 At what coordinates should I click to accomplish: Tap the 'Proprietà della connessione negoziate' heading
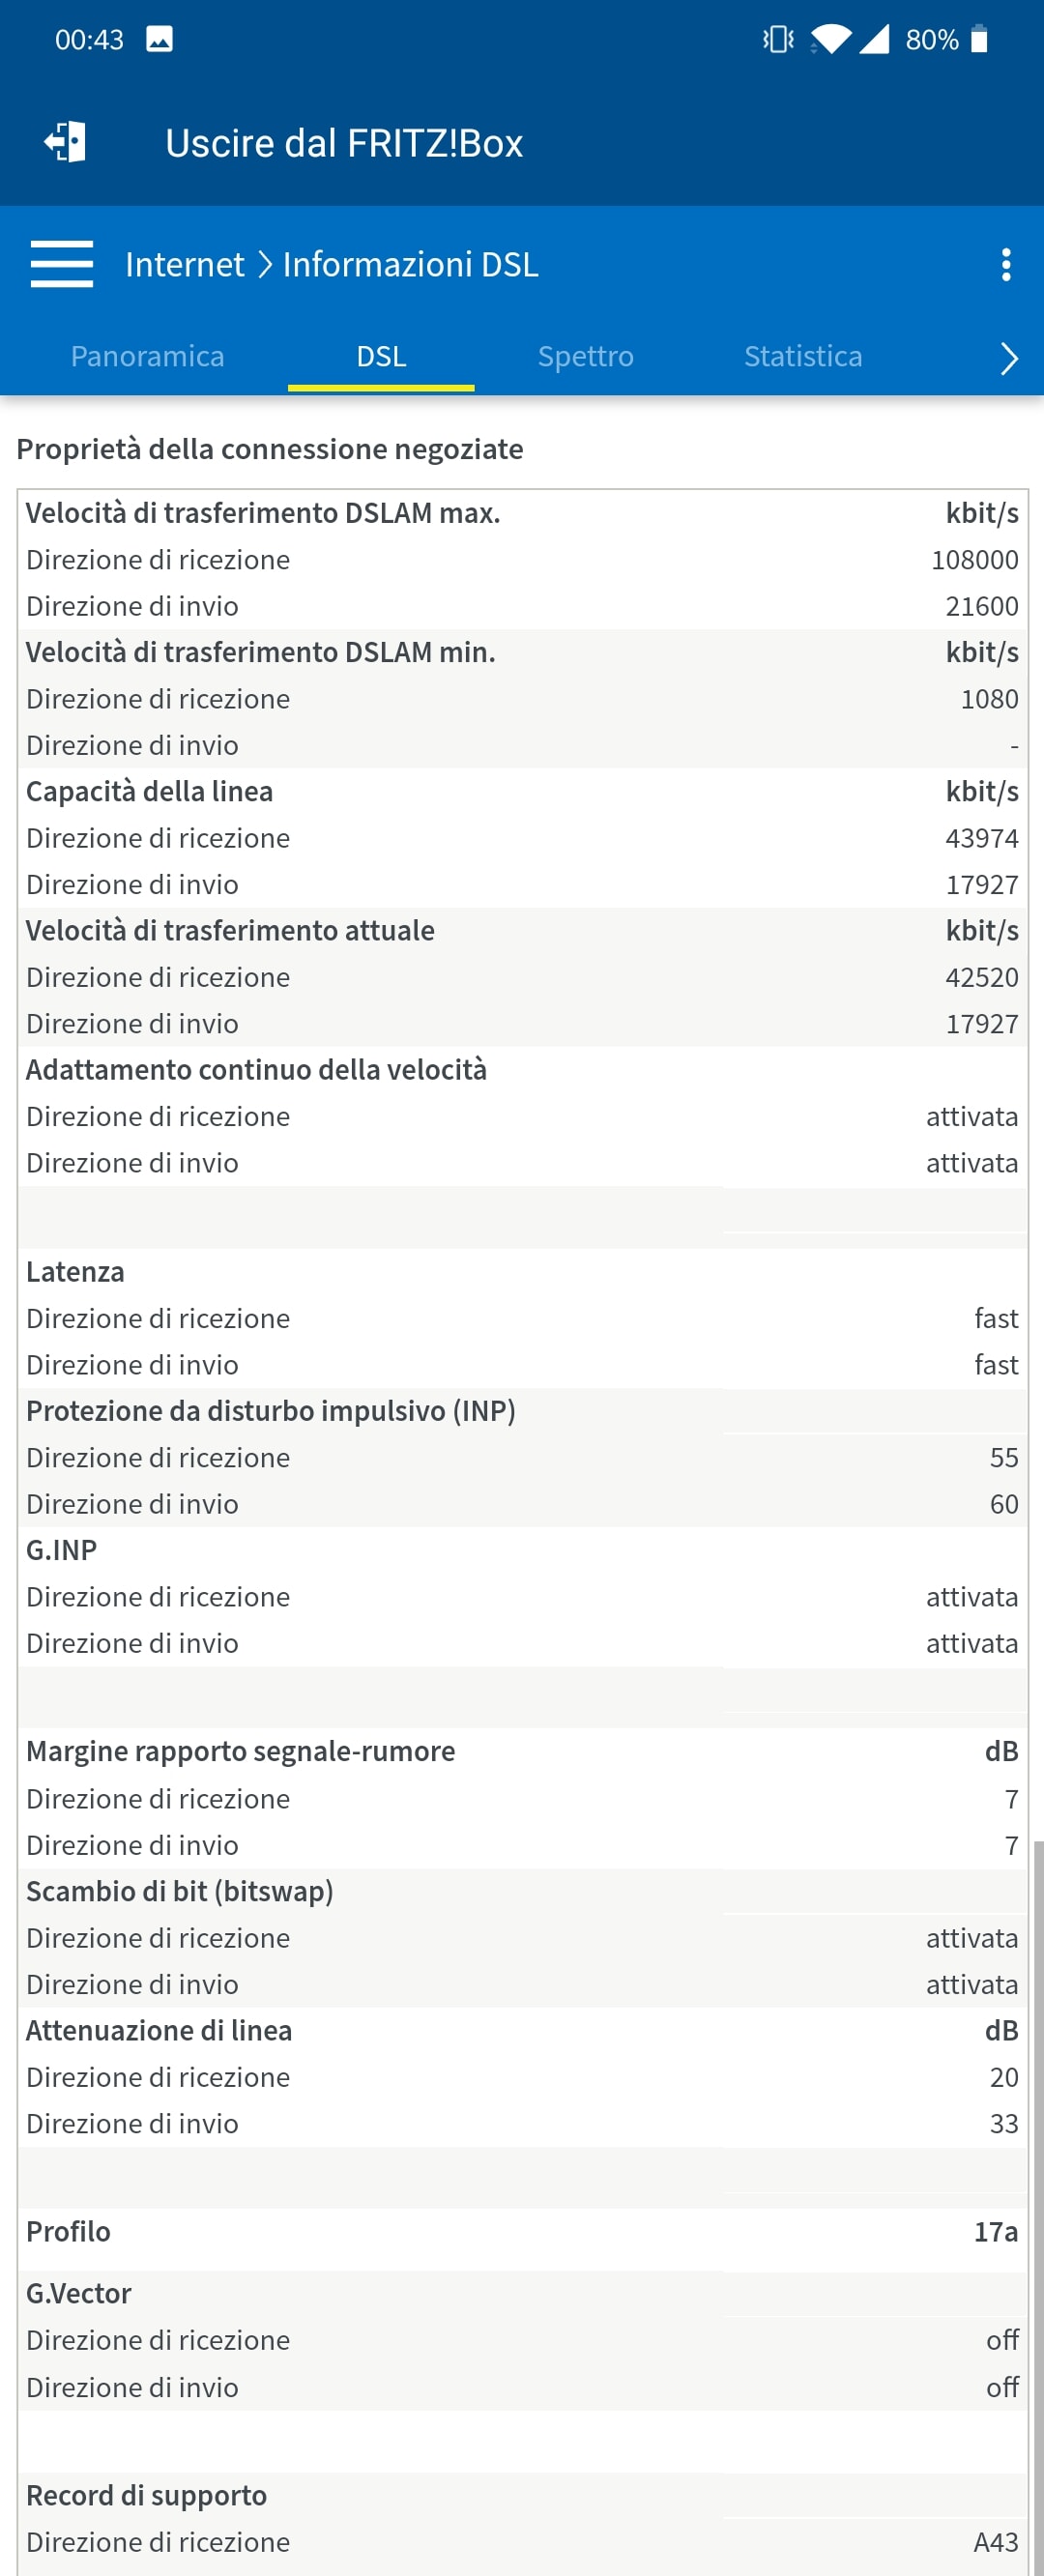[x=270, y=449]
